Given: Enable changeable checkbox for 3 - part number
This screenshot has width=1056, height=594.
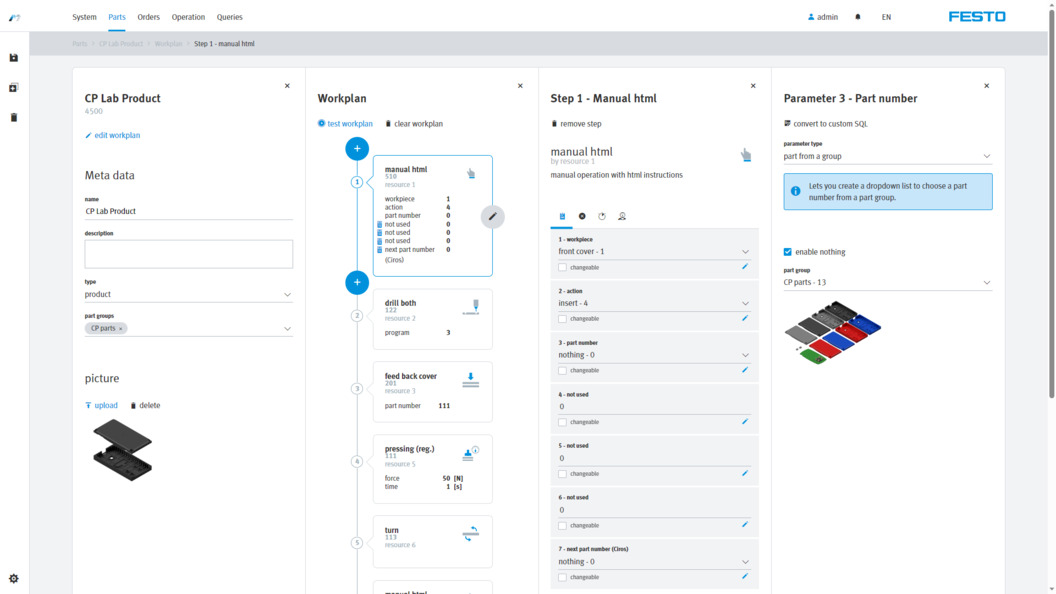Looking at the screenshot, I should [x=563, y=371].
